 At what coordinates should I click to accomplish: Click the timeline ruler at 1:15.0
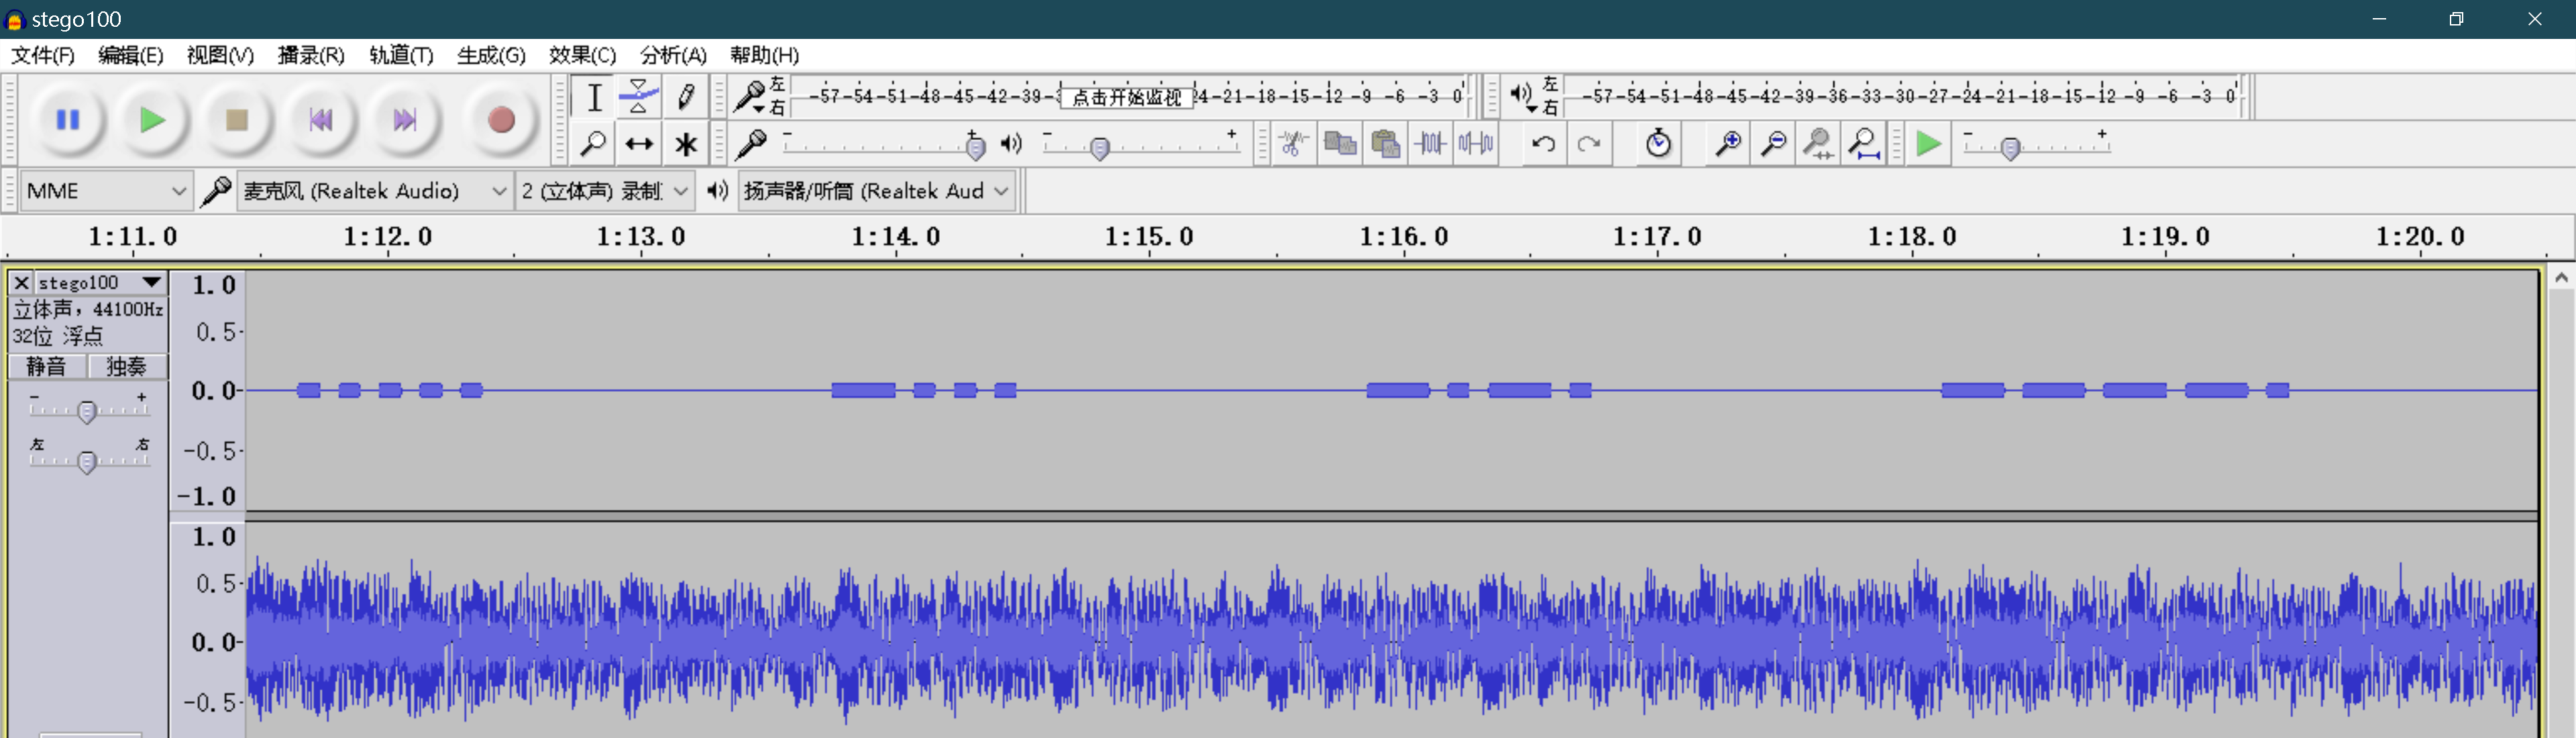pos(1149,237)
